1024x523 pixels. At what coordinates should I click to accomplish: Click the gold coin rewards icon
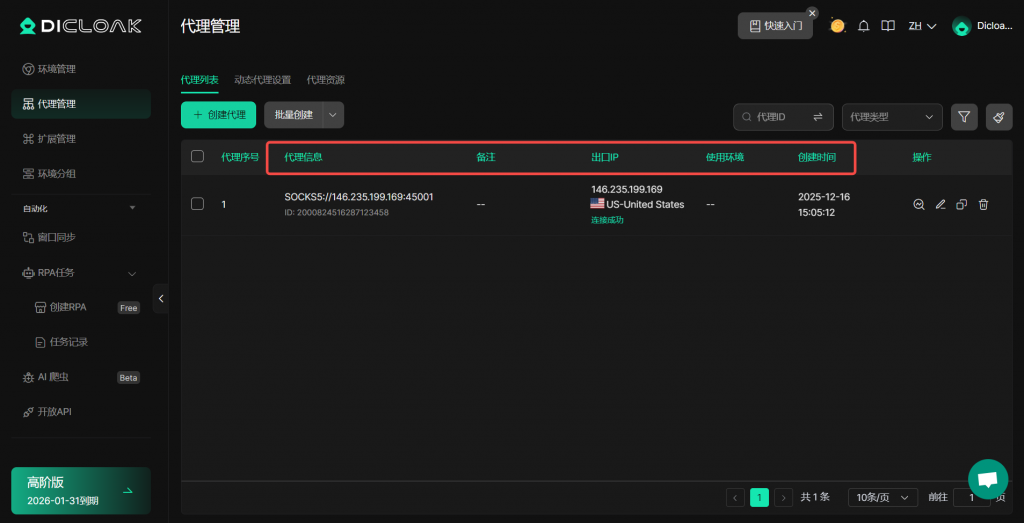[x=837, y=26]
